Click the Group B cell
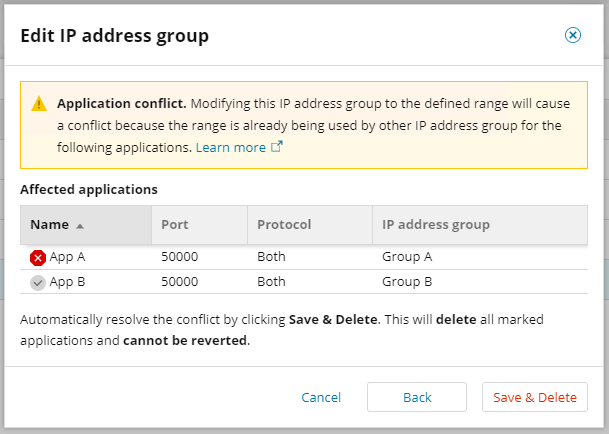The height and width of the screenshot is (434, 609). tap(407, 282)
